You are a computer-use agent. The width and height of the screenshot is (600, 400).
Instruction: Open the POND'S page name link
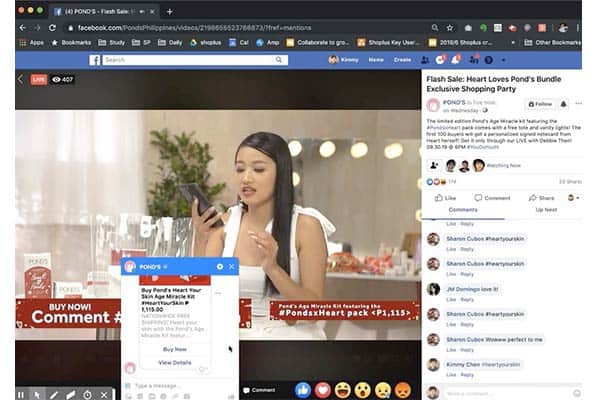point(454,102)
